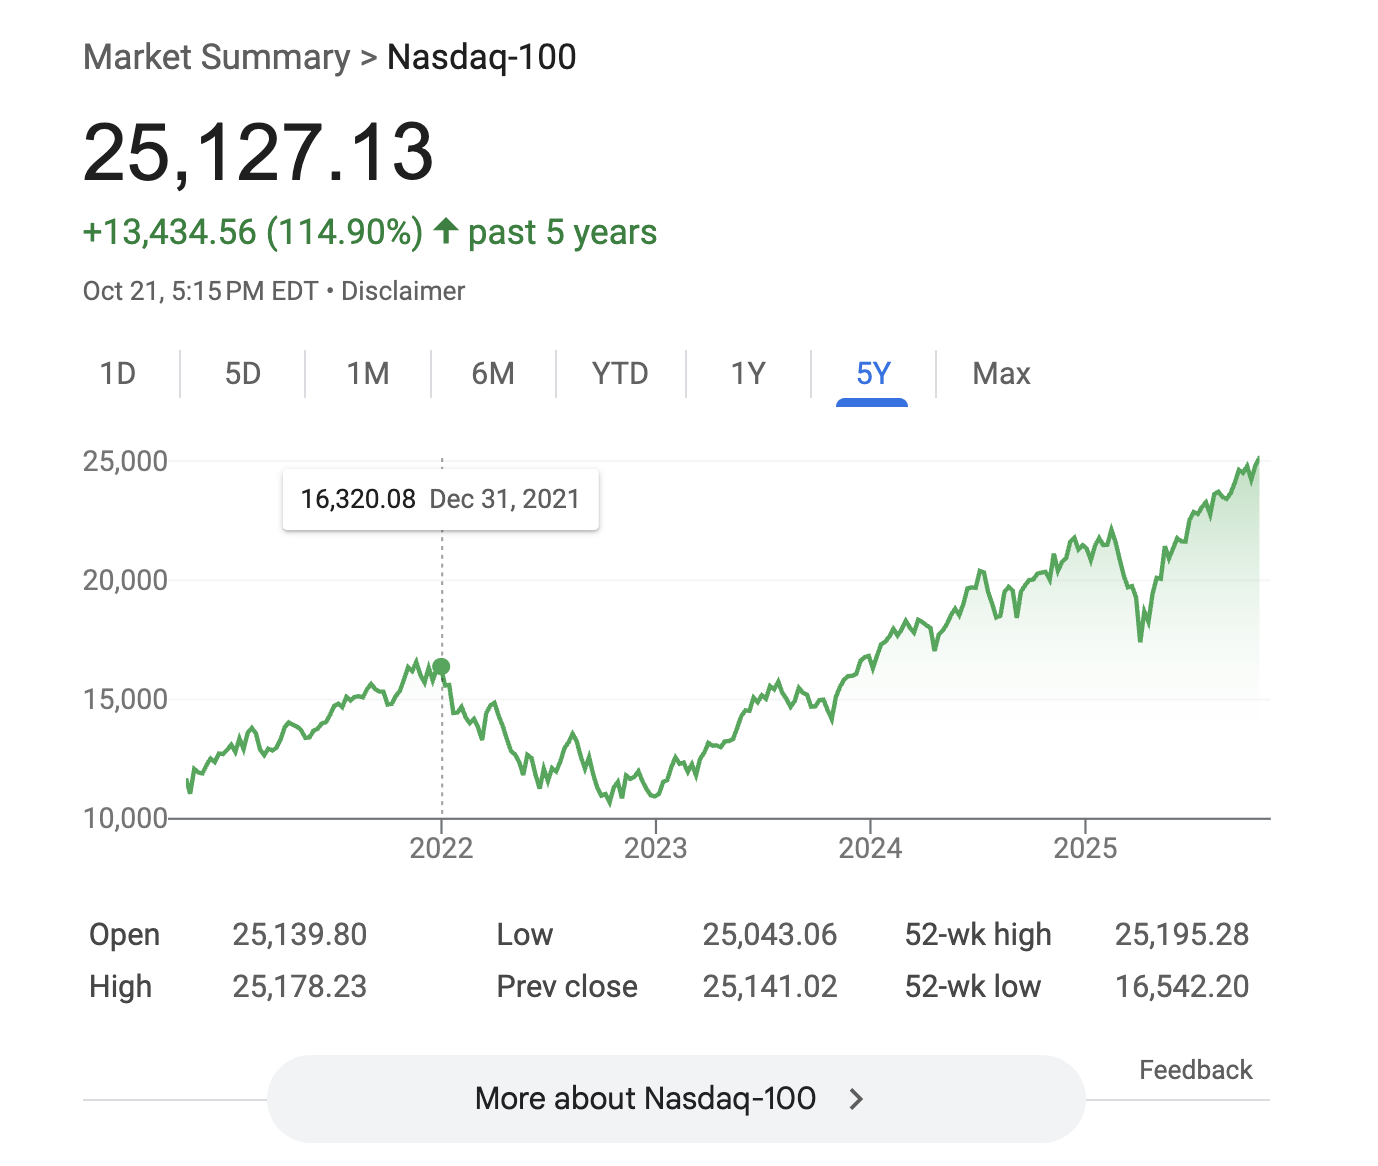Click the chevron arrow beside More about Nasdaq-100
The width and height of the screenshot is (1378, 1166).
tap(856, 1099)
